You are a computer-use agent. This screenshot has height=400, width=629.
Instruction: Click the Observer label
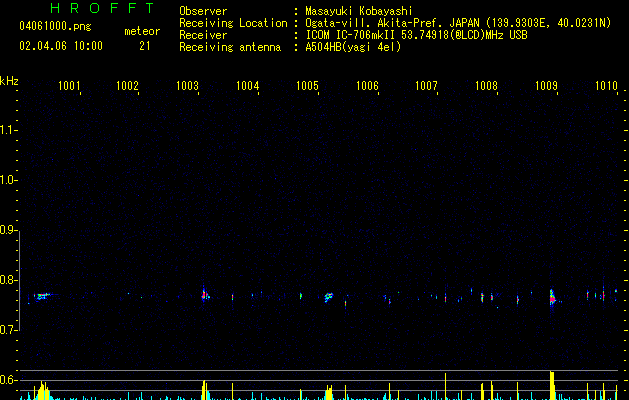203,11
